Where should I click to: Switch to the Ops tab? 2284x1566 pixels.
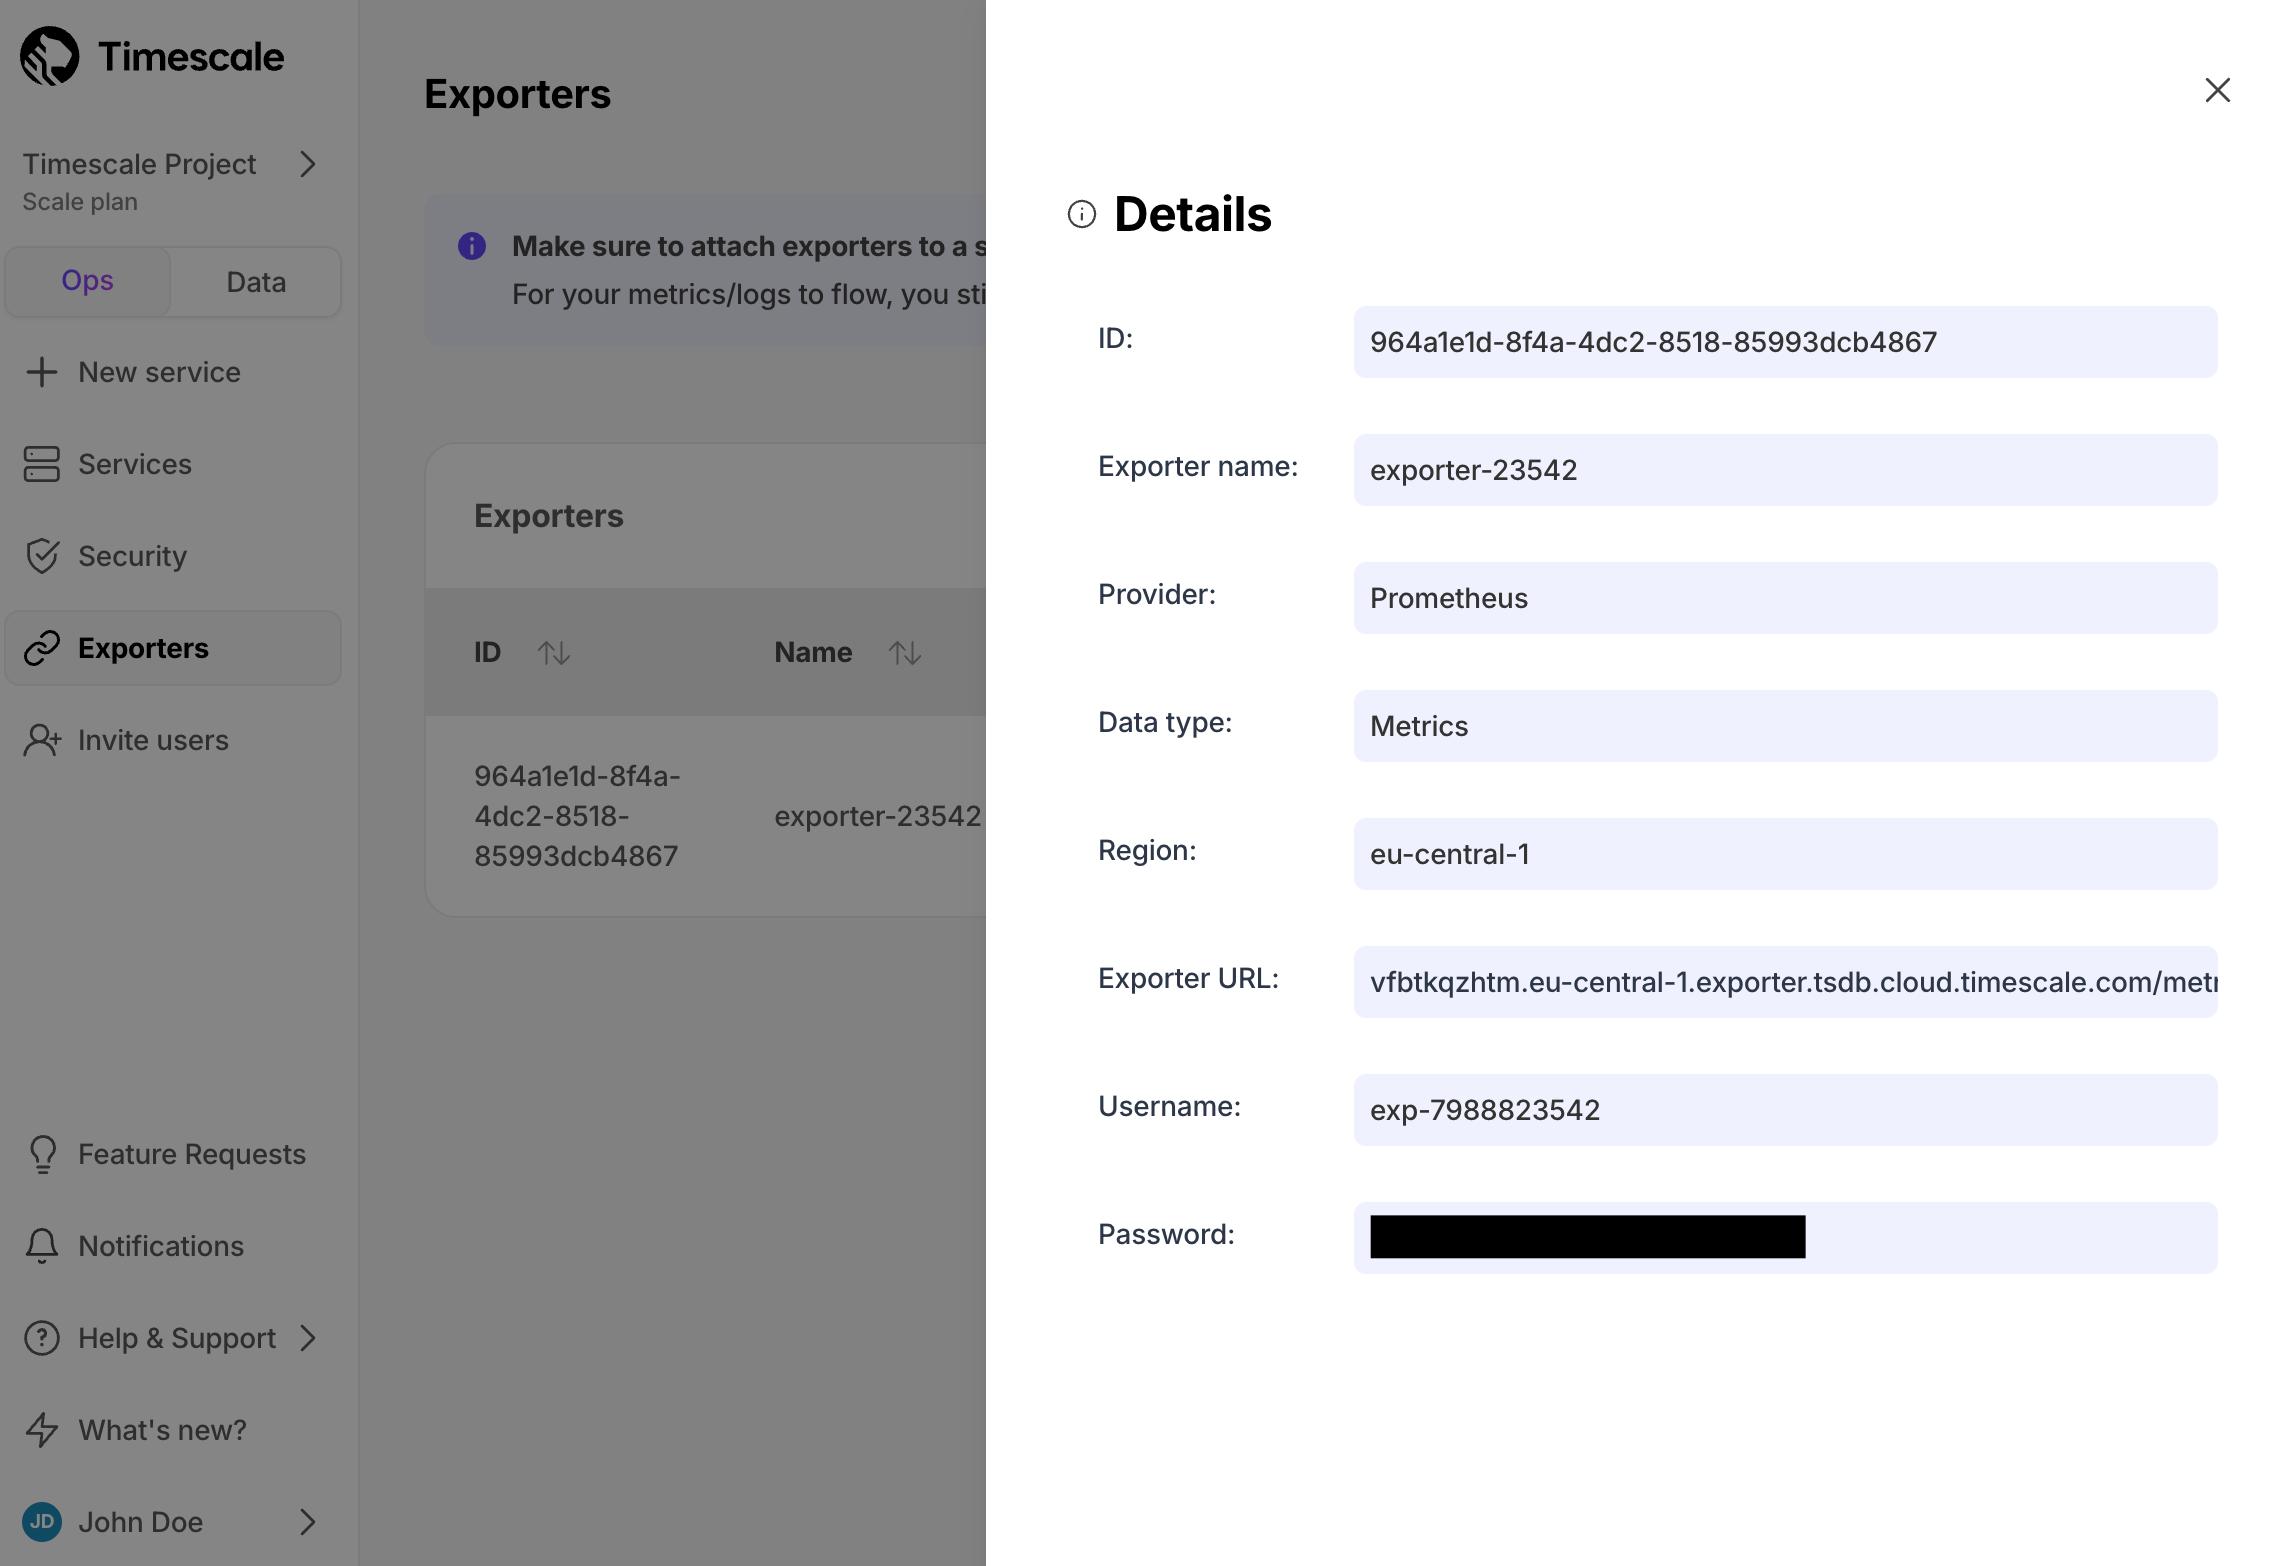coord(87,281)
